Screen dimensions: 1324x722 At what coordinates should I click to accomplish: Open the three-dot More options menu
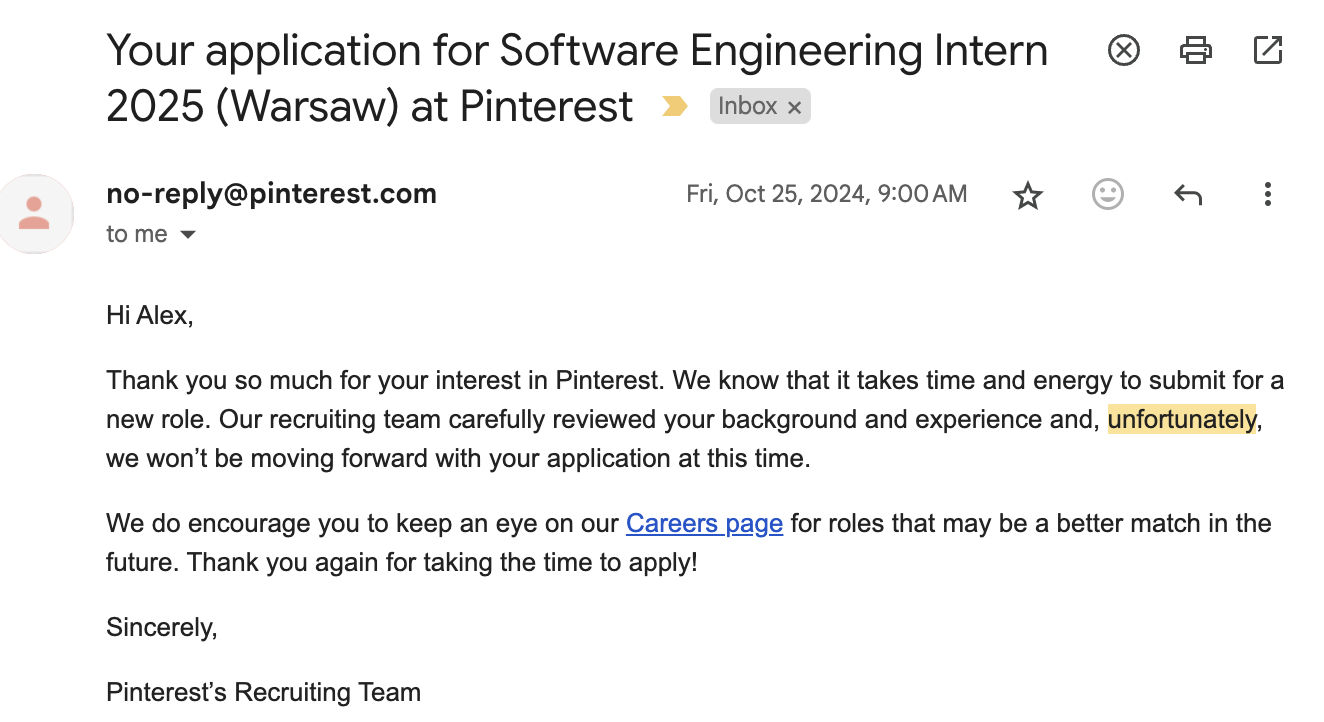coord(1267,194)
